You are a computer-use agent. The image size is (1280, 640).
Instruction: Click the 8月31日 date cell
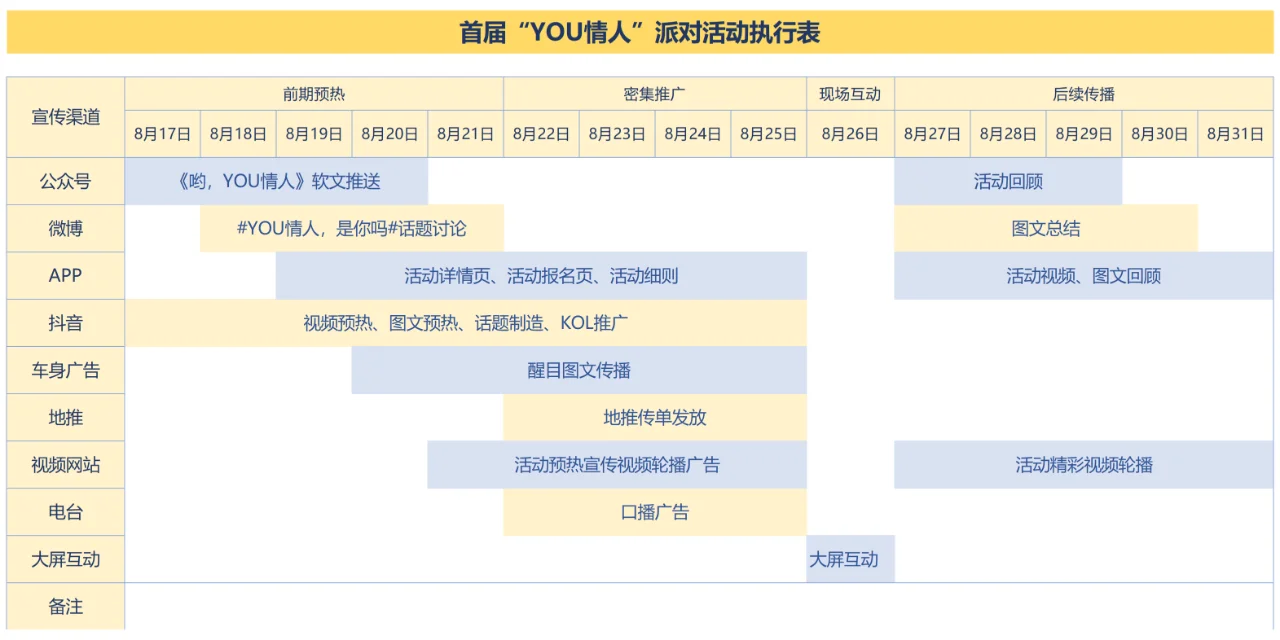tap(1236, 134)
